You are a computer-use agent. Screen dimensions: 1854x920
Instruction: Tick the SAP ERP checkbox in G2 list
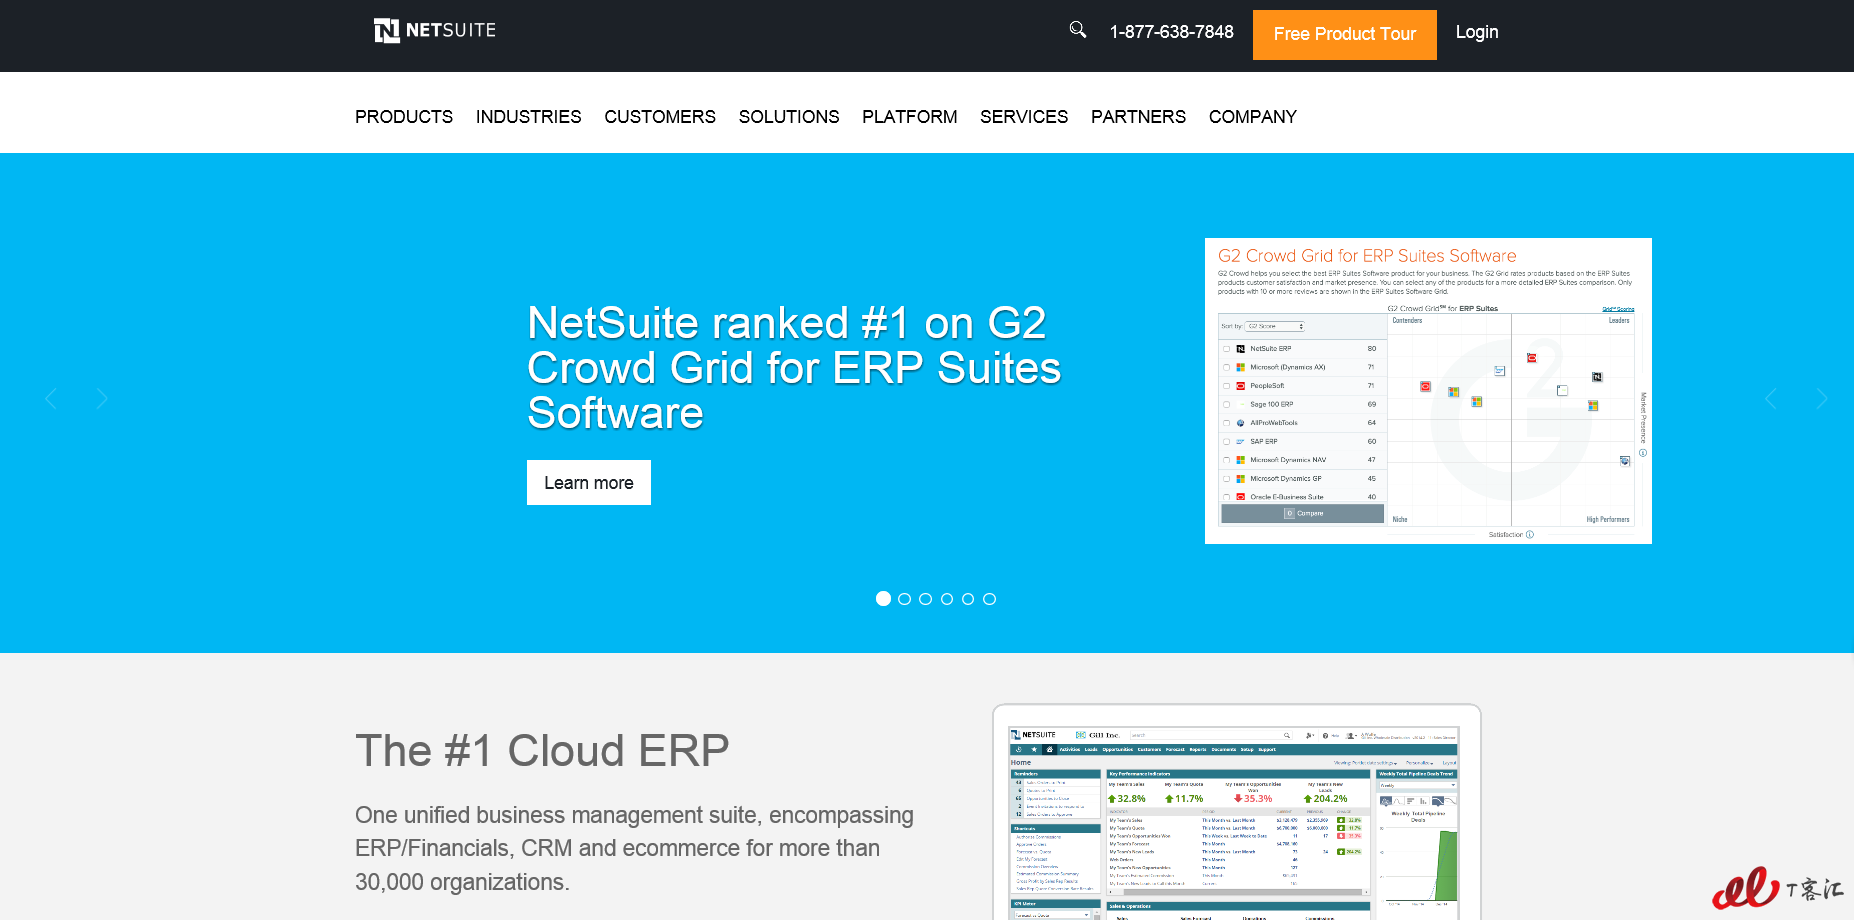(x=1227, y=441)
